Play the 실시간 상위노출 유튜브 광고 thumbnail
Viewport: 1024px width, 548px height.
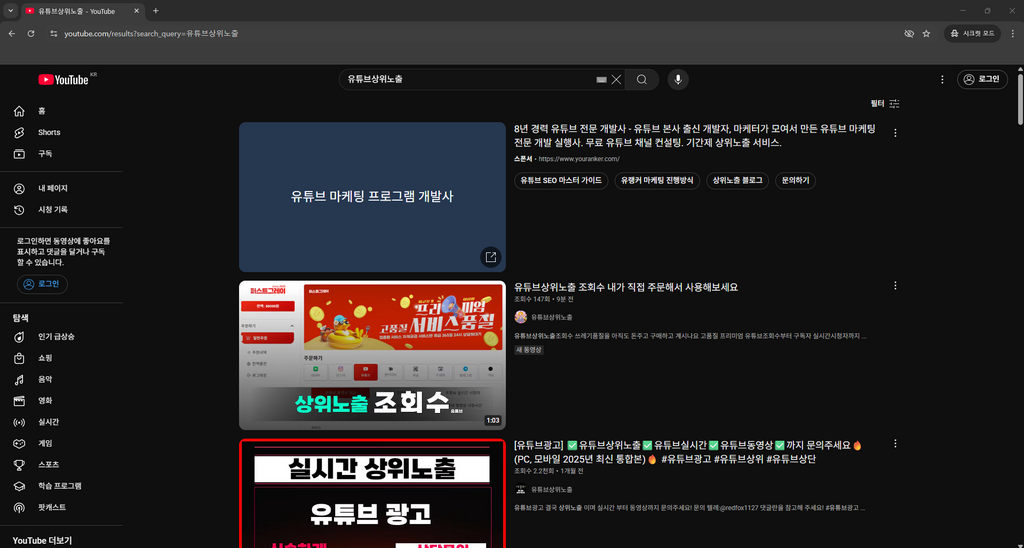tap(372, 493)
